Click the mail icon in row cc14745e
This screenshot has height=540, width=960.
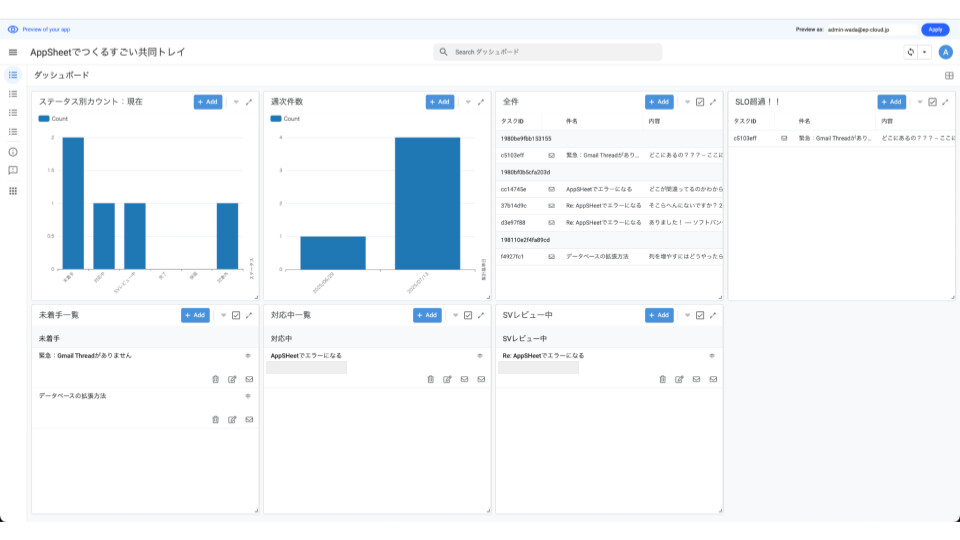(x=551, y=189)
